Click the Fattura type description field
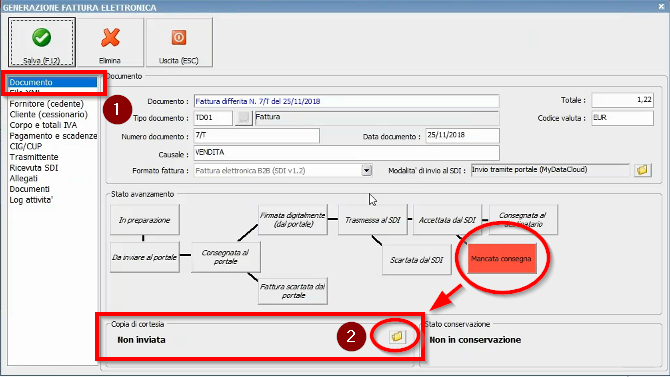 (x=377, y=118)
